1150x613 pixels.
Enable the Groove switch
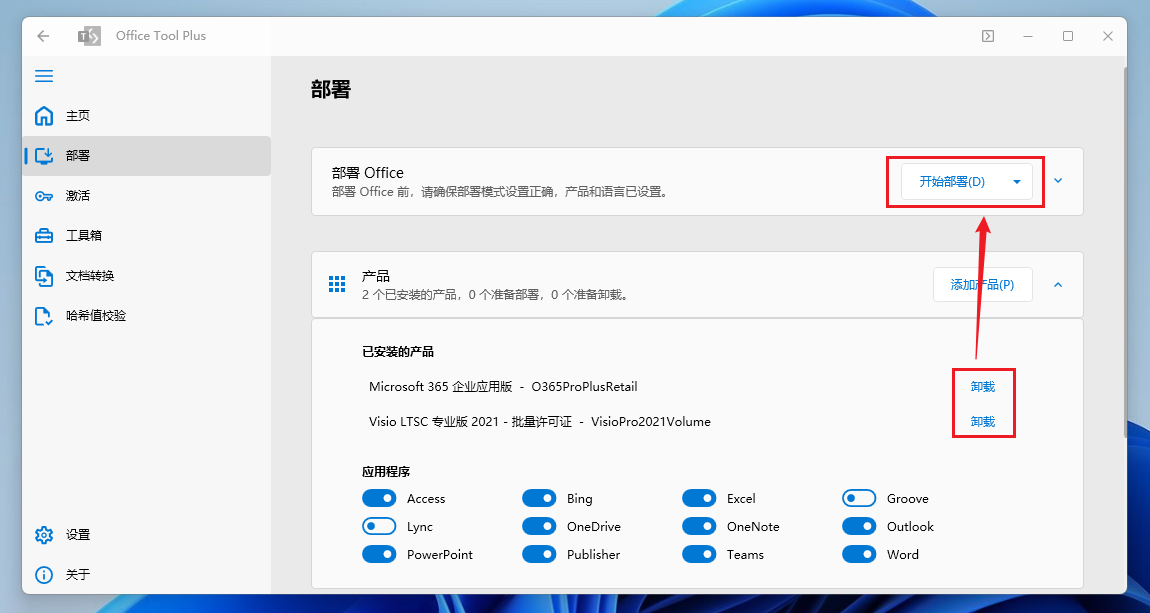click(x=859, y=499)
